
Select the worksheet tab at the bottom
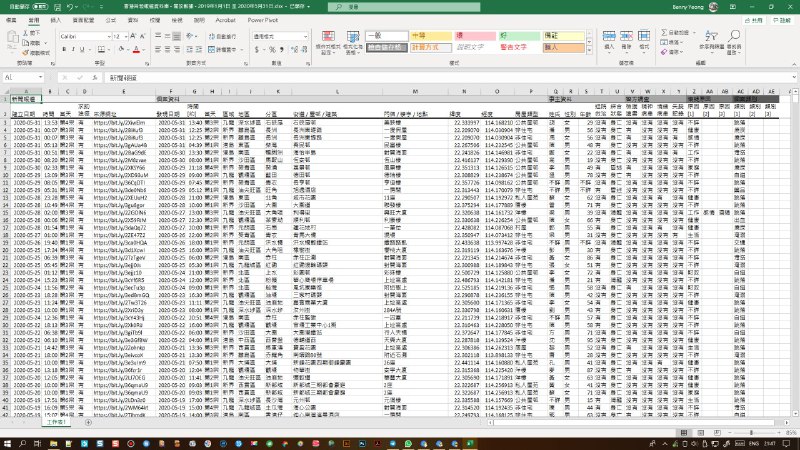pyautogui.click(x=30, y=422)
